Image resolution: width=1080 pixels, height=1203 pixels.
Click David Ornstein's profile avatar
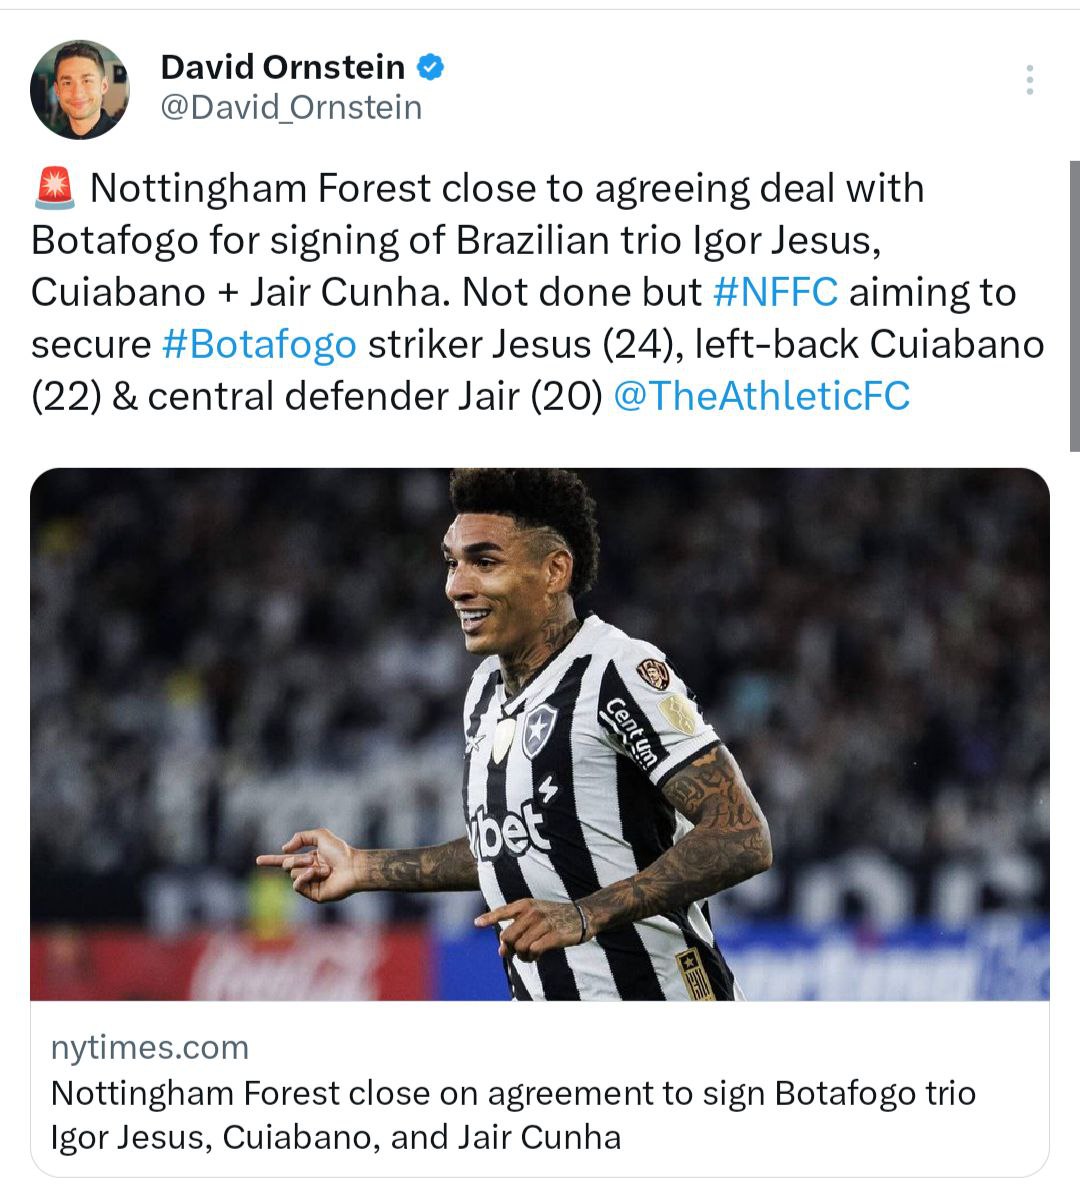coord(80,89)
